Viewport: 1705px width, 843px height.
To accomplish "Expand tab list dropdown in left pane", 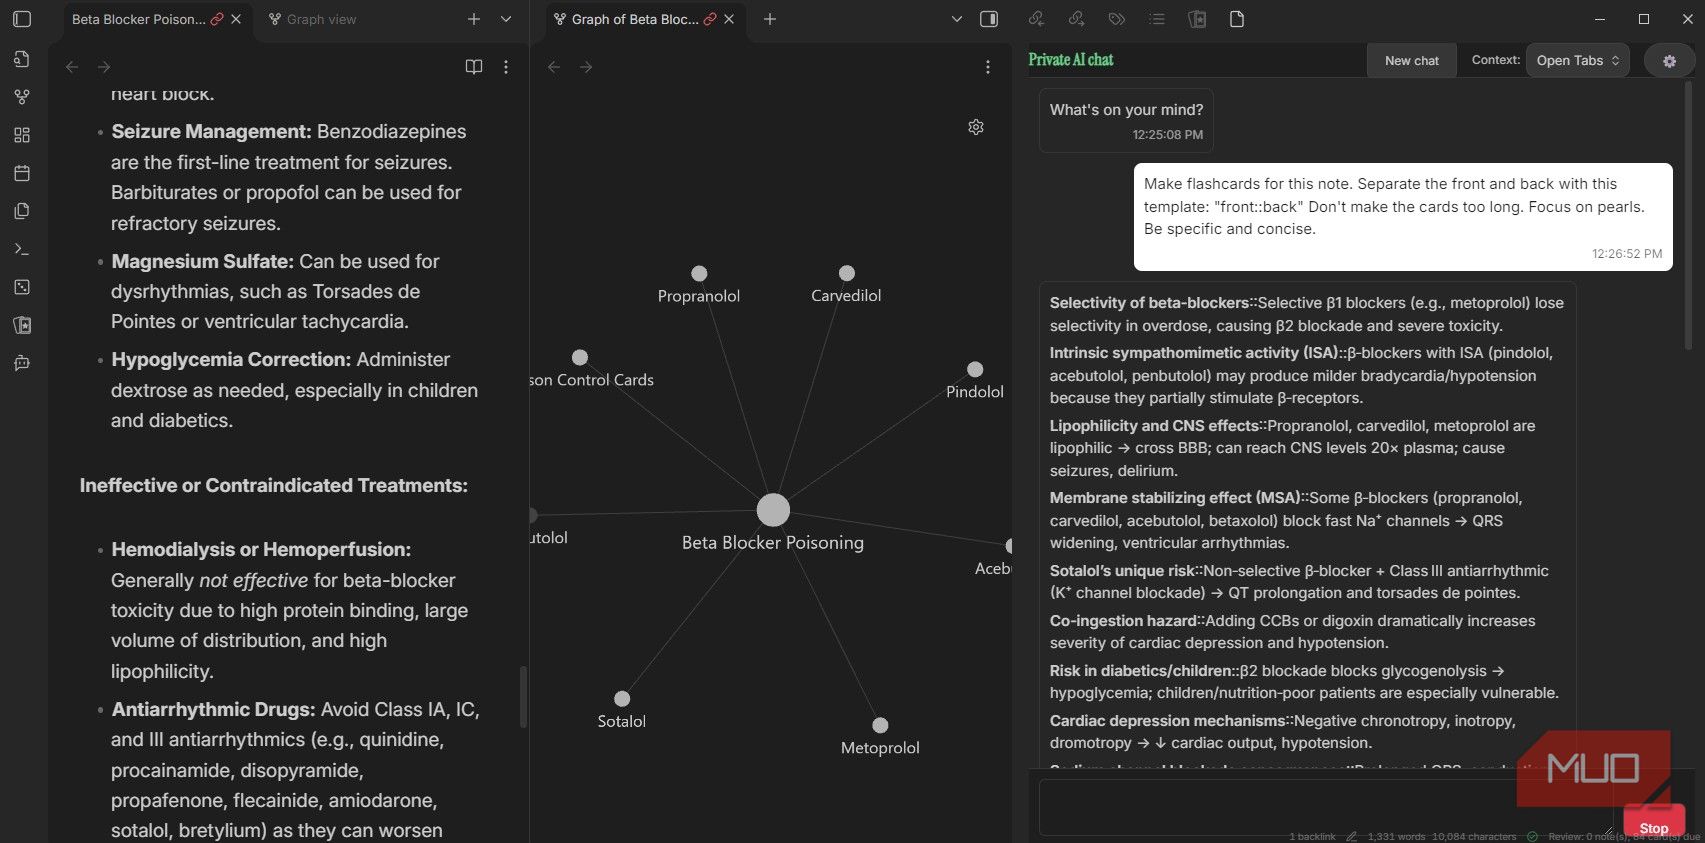I will (x=506, y=19).
